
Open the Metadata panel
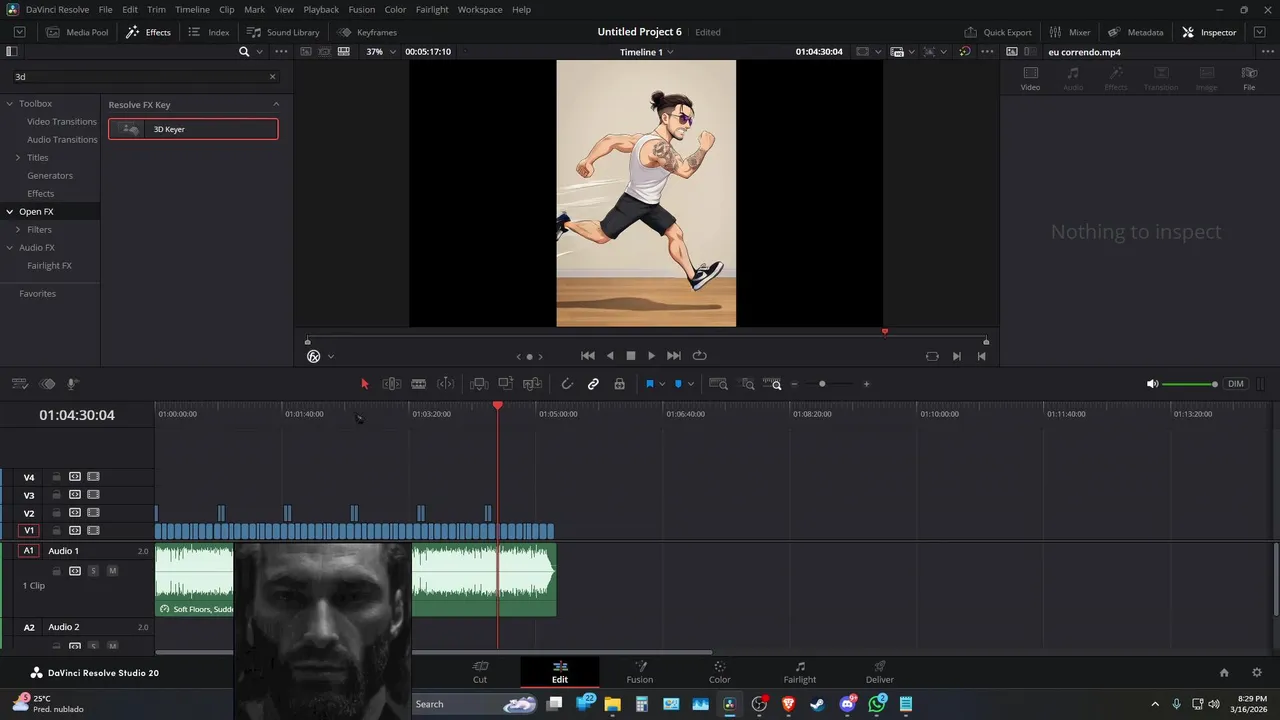tap(1135, 32)
